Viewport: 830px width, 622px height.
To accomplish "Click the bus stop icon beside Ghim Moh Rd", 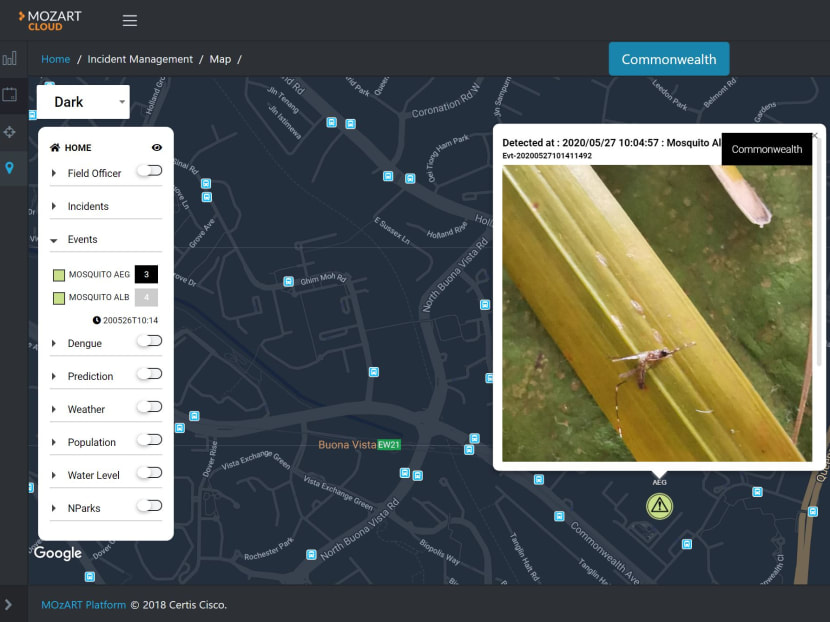I will pos(288,281).
